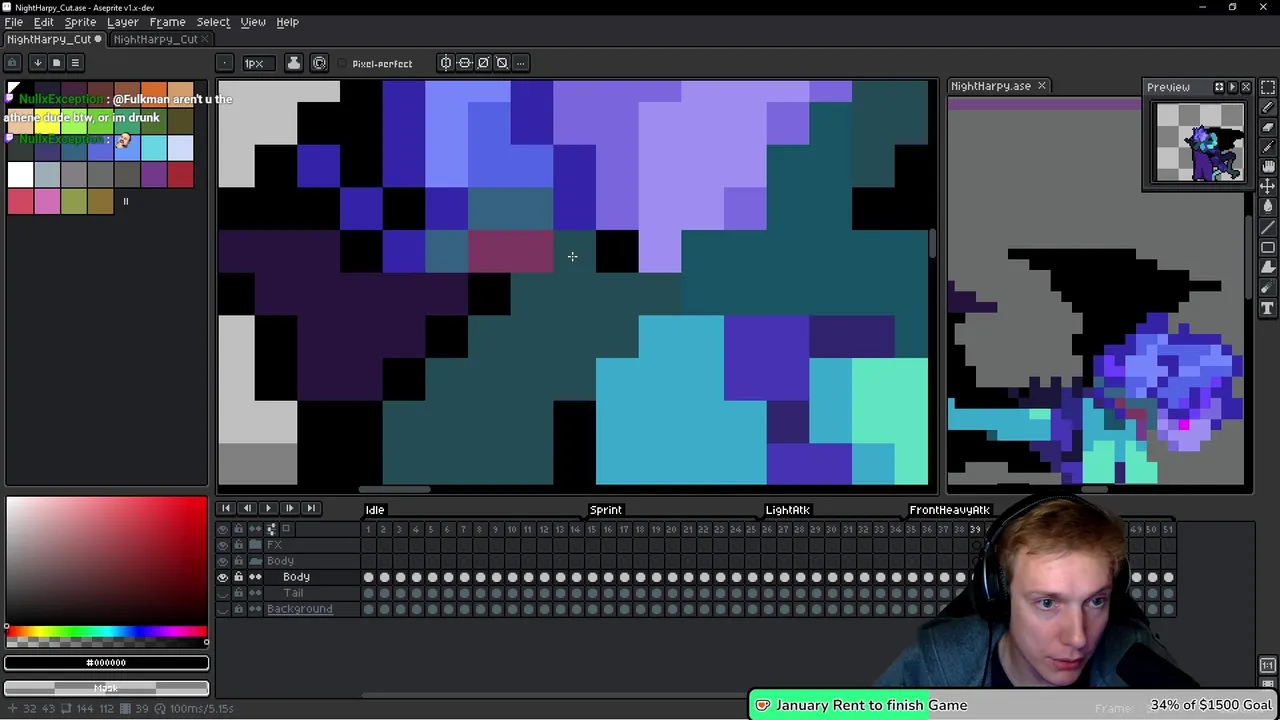
Task: Select the Eraser tool
Action: pos(1268,128)
